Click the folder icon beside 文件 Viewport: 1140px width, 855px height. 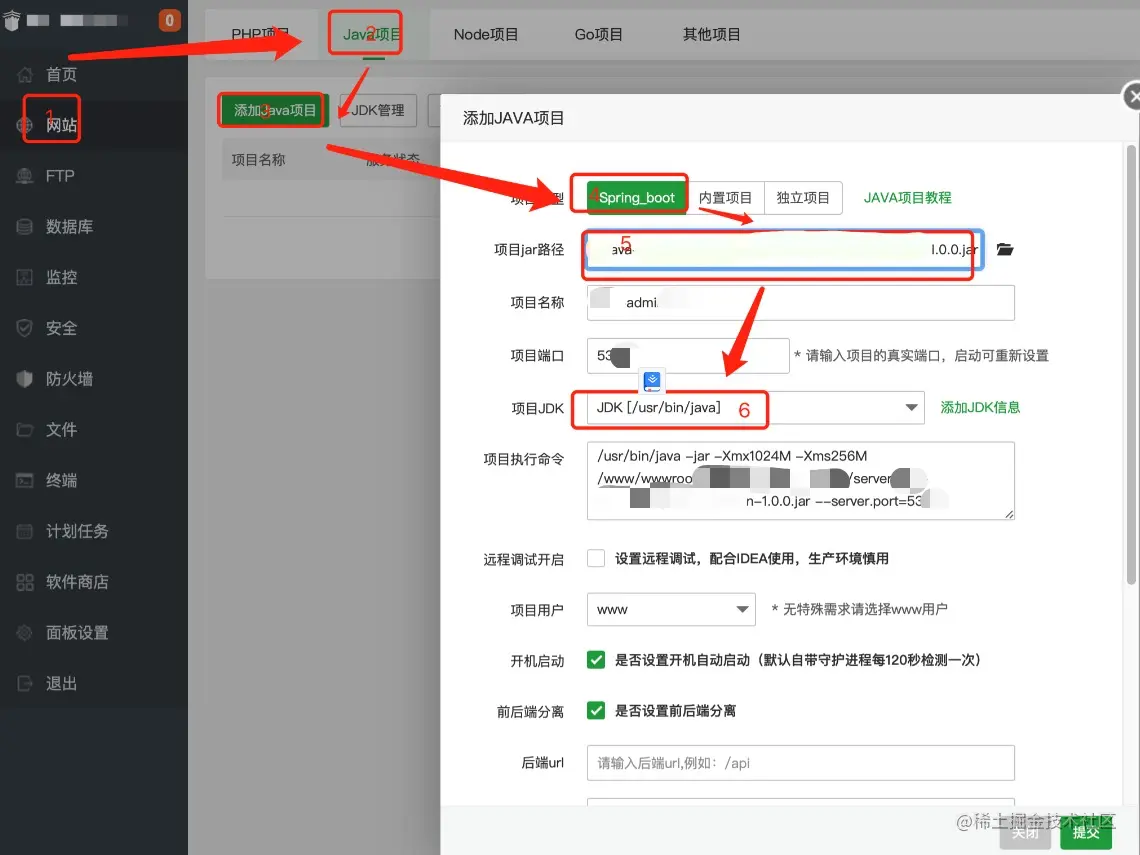(25, 430)
